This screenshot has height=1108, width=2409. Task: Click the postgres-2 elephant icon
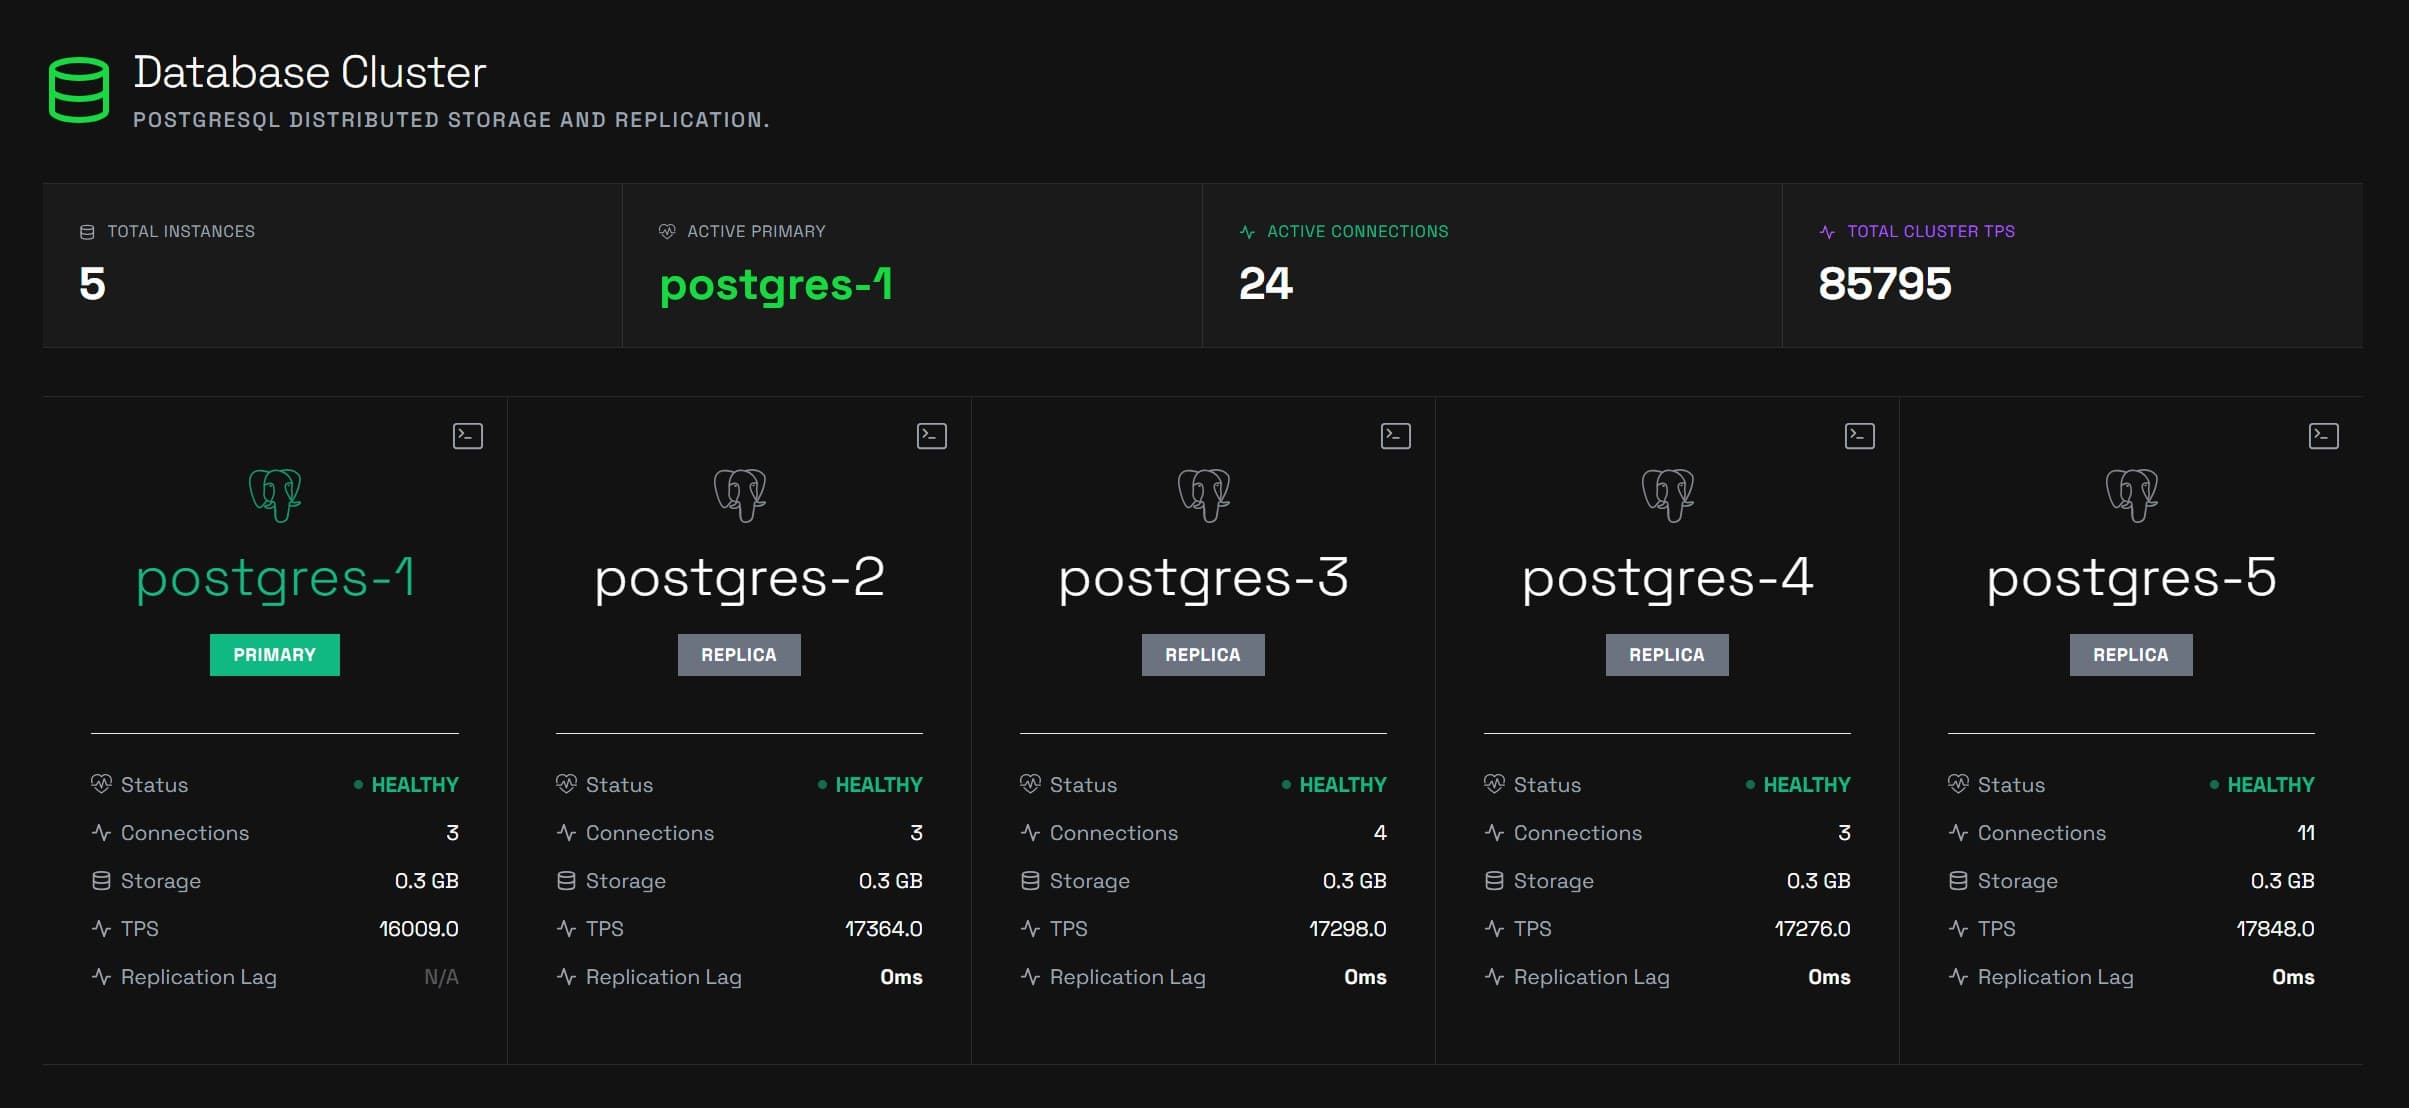coord(739,495)
